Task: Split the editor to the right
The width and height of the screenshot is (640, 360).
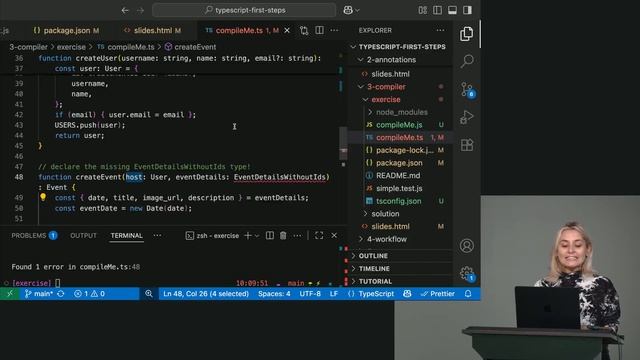Action: click(x=319, y=31)
